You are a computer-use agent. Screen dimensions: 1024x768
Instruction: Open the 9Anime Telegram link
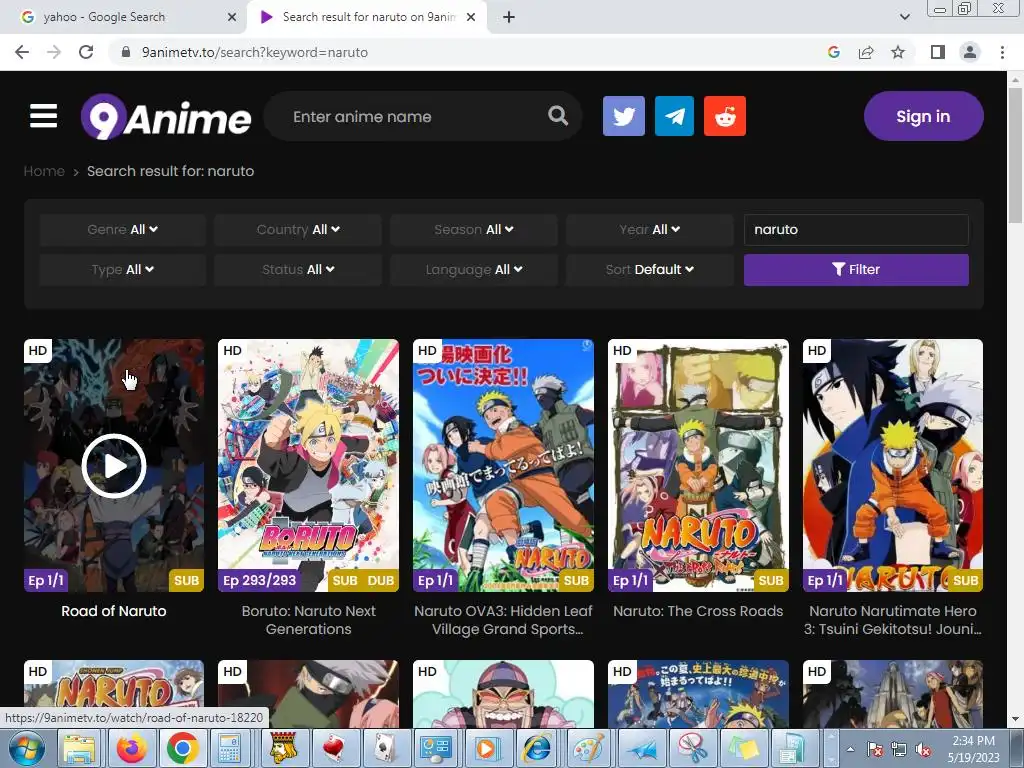[674, 116]
